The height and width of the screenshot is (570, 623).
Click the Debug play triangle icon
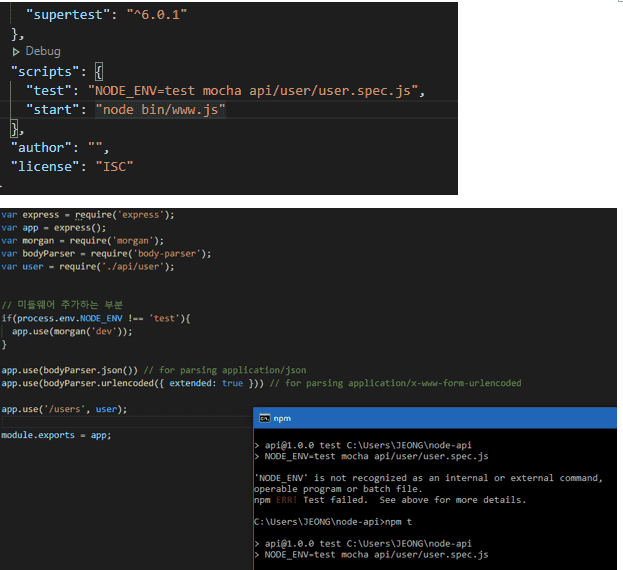(16, 52)
